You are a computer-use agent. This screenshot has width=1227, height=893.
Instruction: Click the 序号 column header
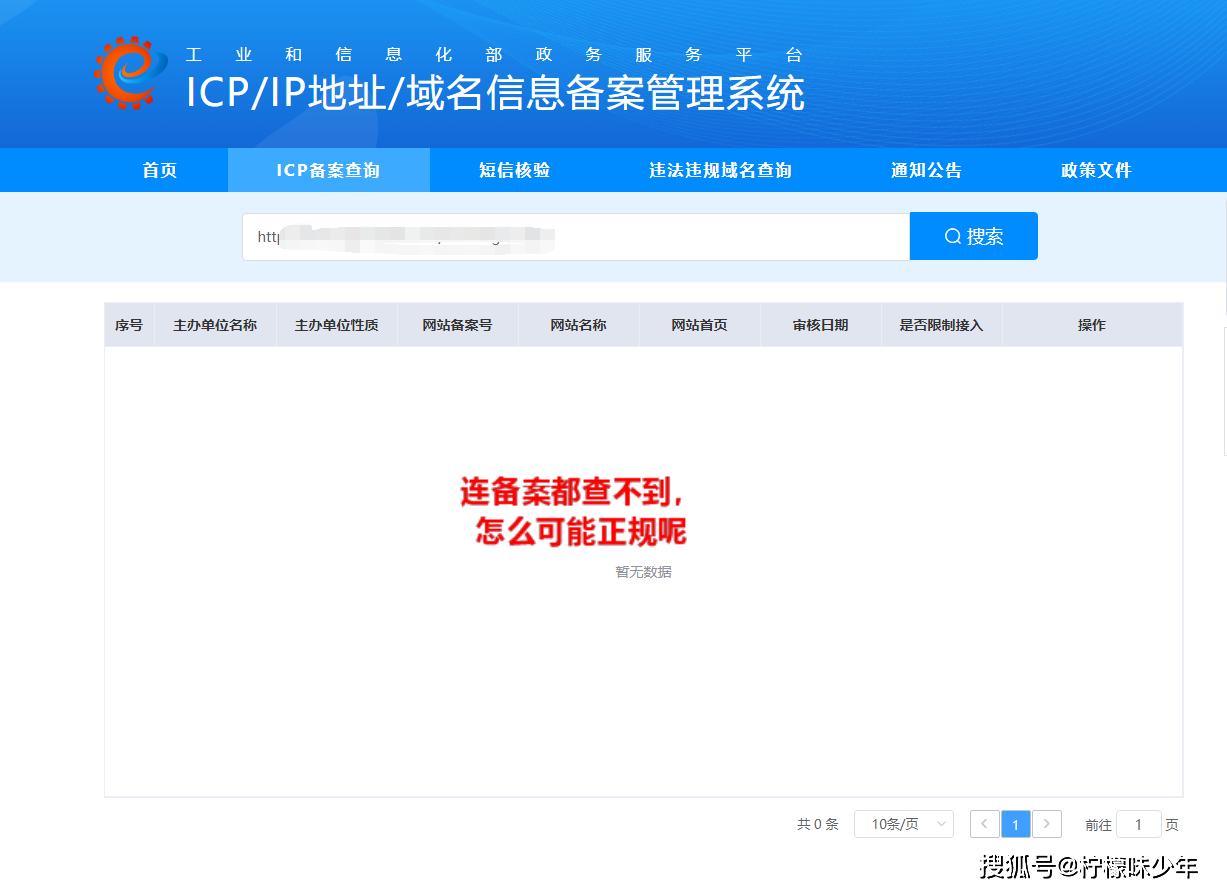pyautogui.click(x=129, y=324)
